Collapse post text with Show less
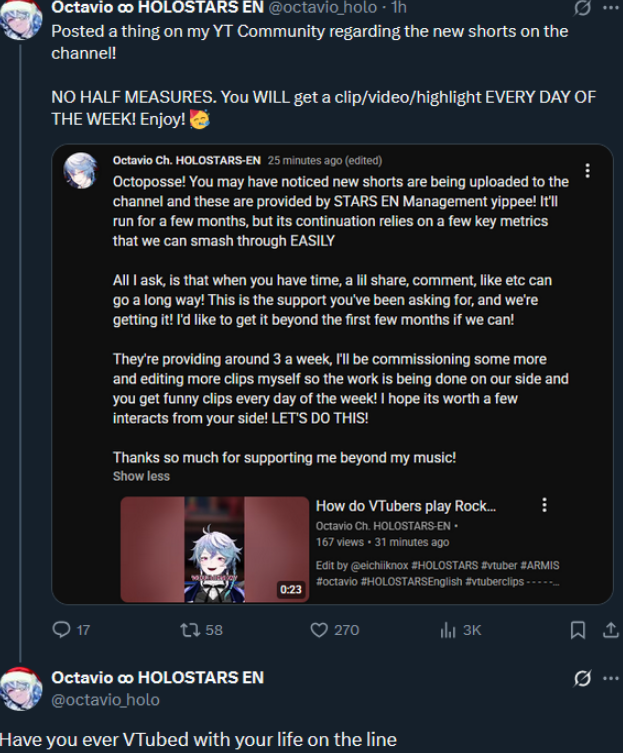The height and width of the screenshot is (753, 623). [141, 476]
